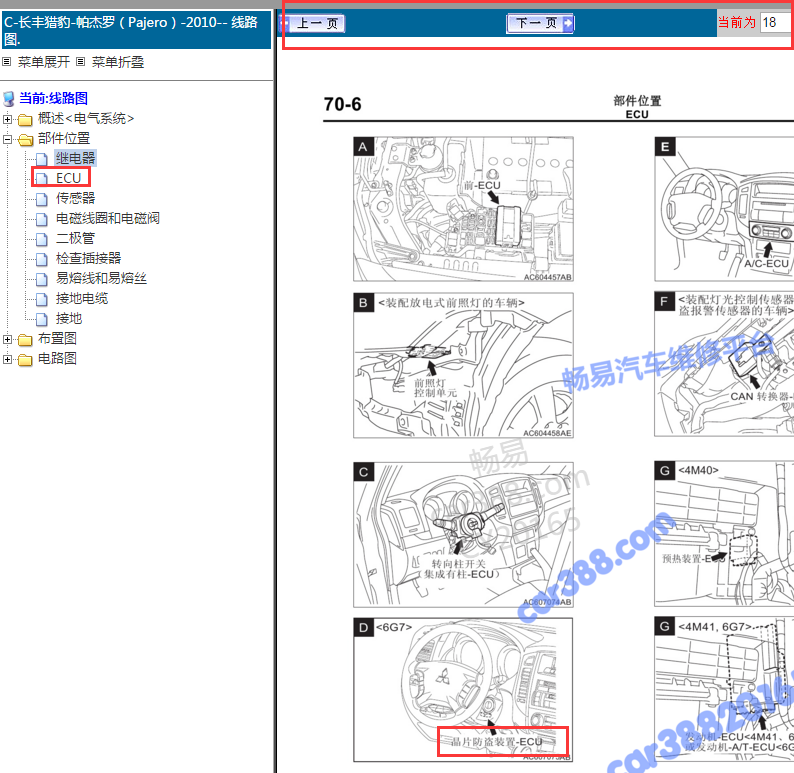
Task: Click the document icon beside 接地
Action: [42, 319]
